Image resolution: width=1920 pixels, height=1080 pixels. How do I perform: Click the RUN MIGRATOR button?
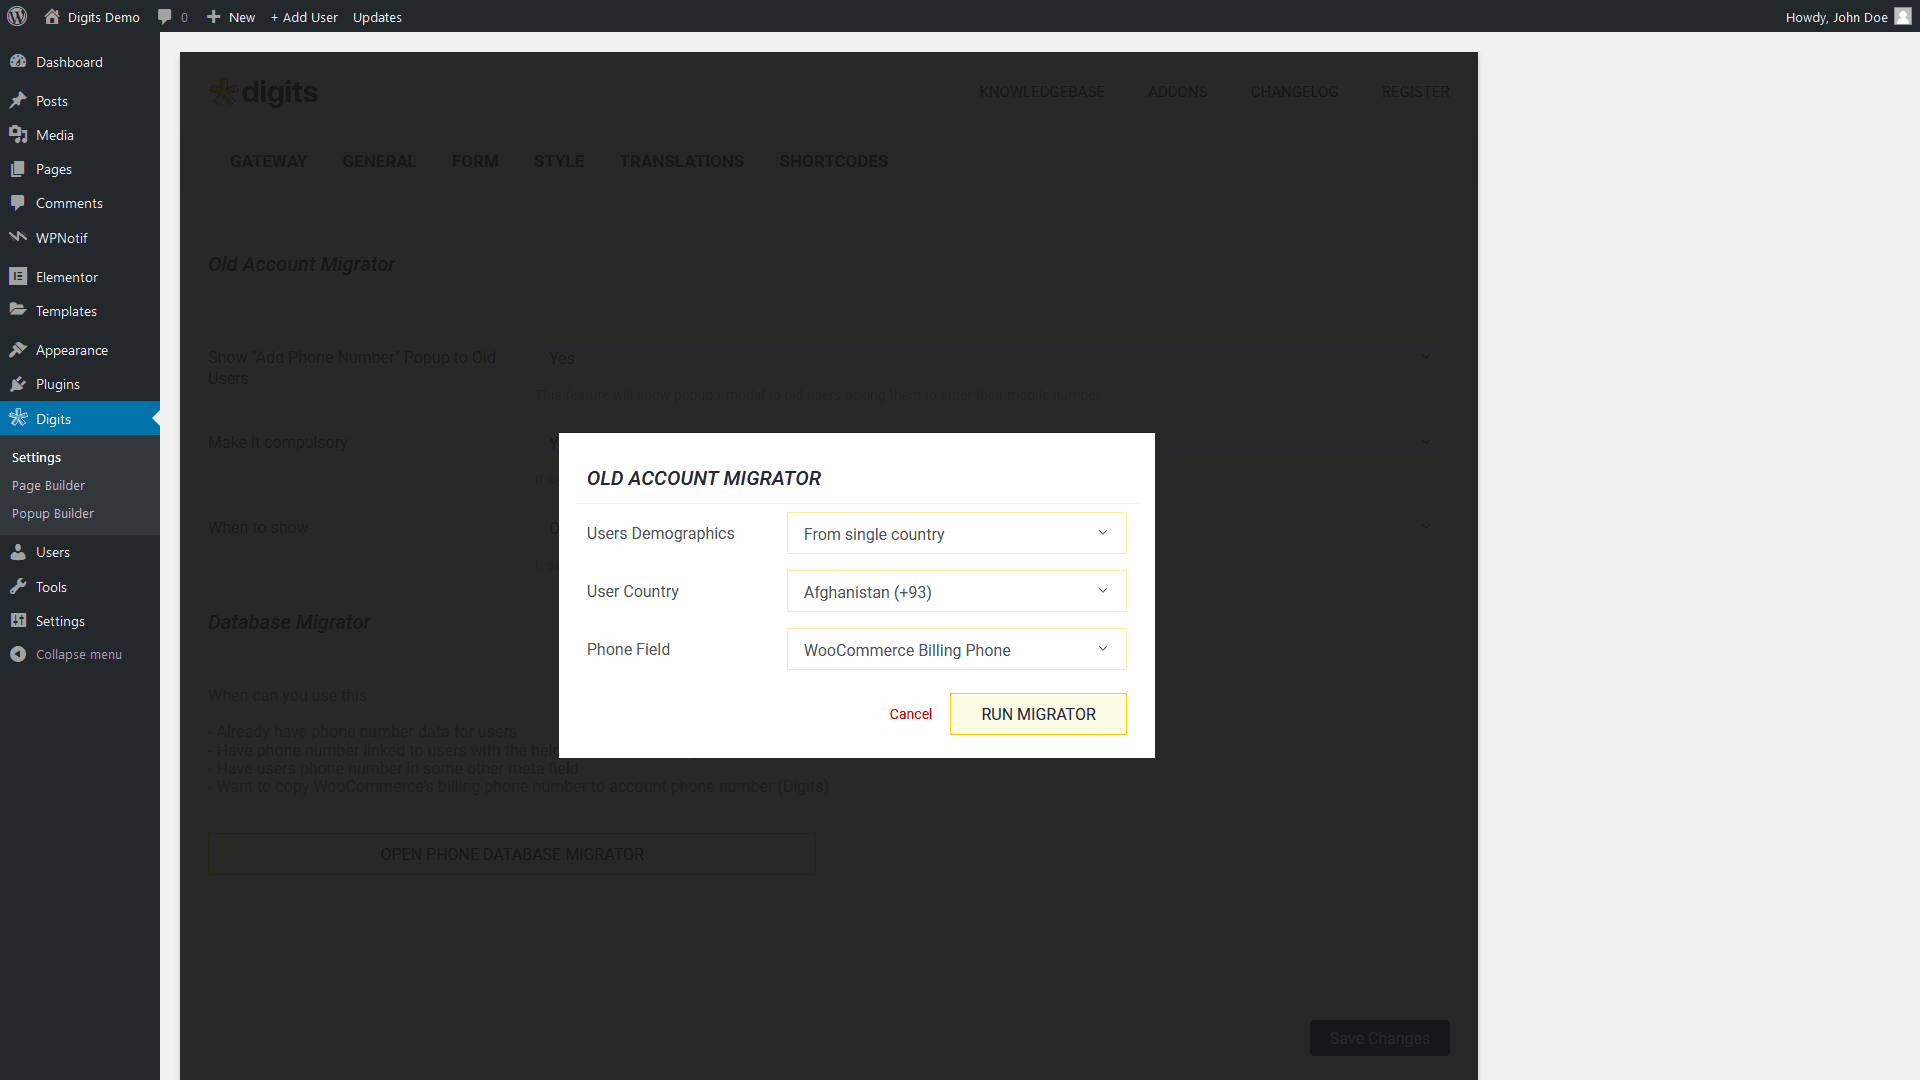click(1038, 714)
